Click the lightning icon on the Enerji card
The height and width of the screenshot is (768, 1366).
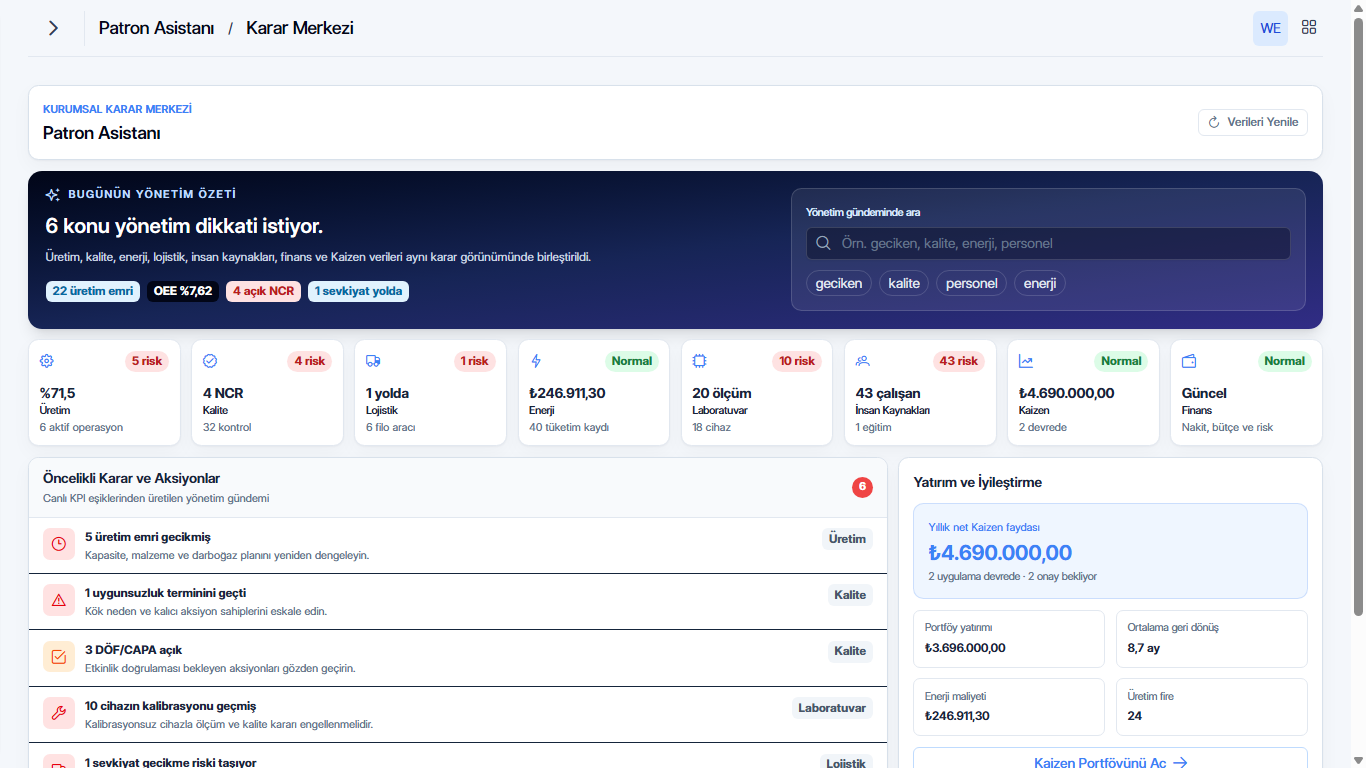point(536,361)
